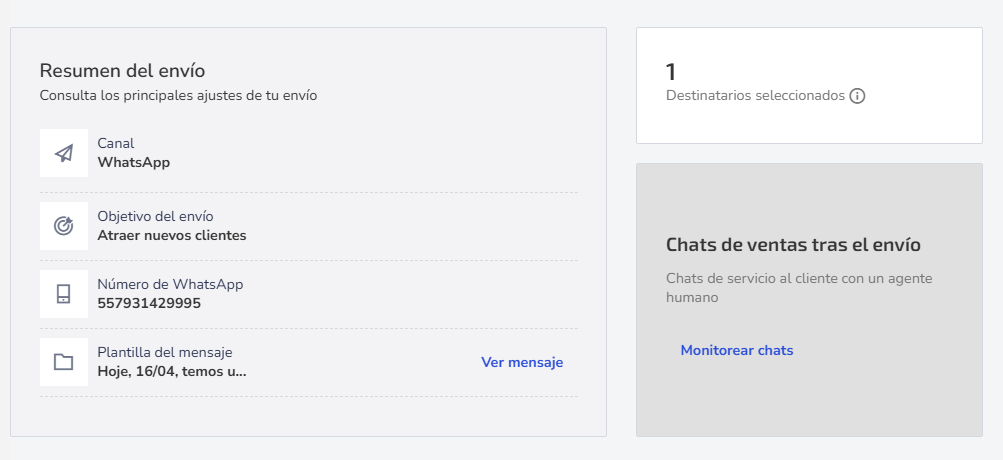Click the paper plane Canal icon

(63, 153)
